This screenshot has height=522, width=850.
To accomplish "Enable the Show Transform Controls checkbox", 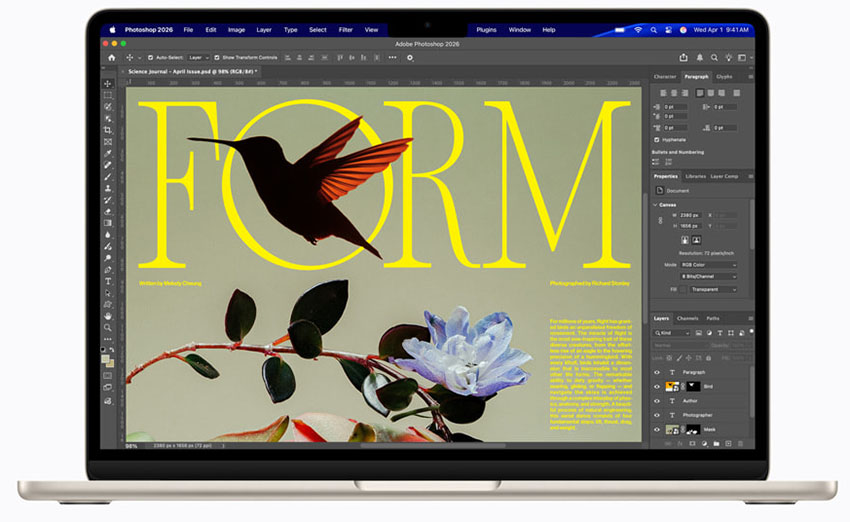I will click(218, 58).
